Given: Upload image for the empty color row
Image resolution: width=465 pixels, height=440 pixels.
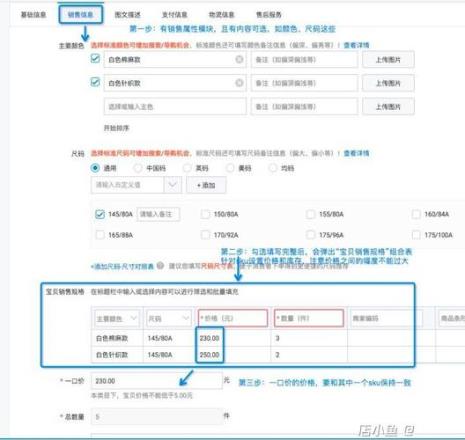Looking at the screenshot, I should pyautogui.click(x=388, y=107).
